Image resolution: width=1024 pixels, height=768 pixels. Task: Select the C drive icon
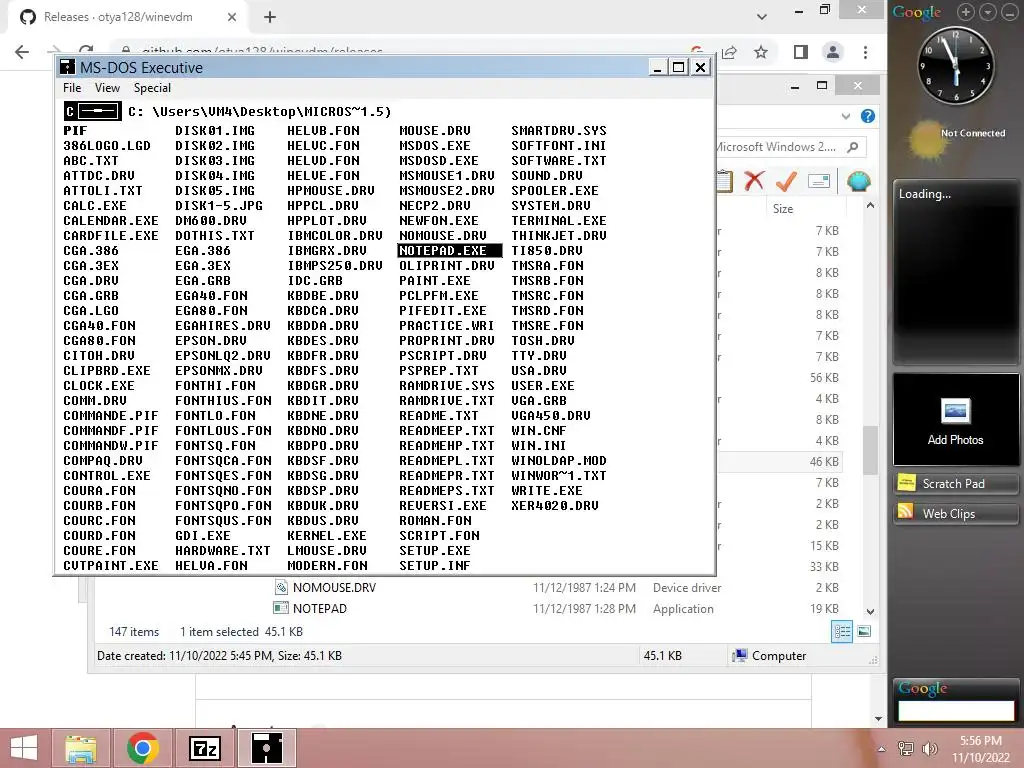[x=93, y=111]
